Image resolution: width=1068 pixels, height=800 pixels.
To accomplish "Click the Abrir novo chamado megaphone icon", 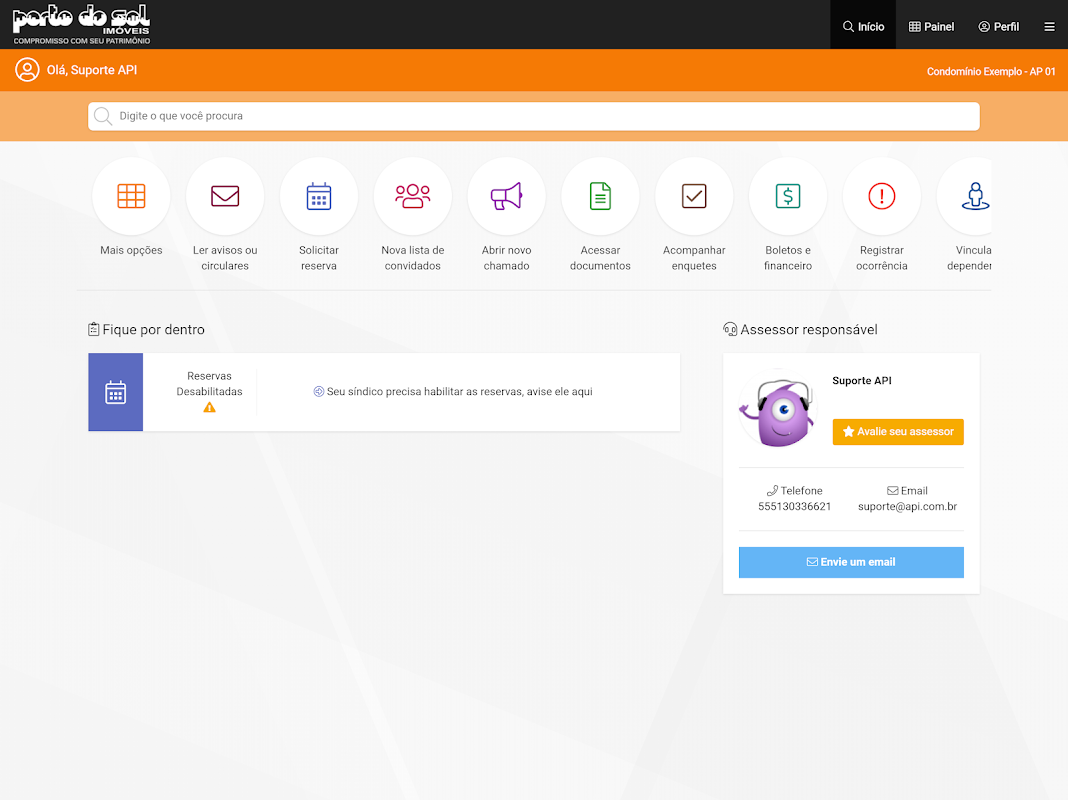I will coord(506,196).
